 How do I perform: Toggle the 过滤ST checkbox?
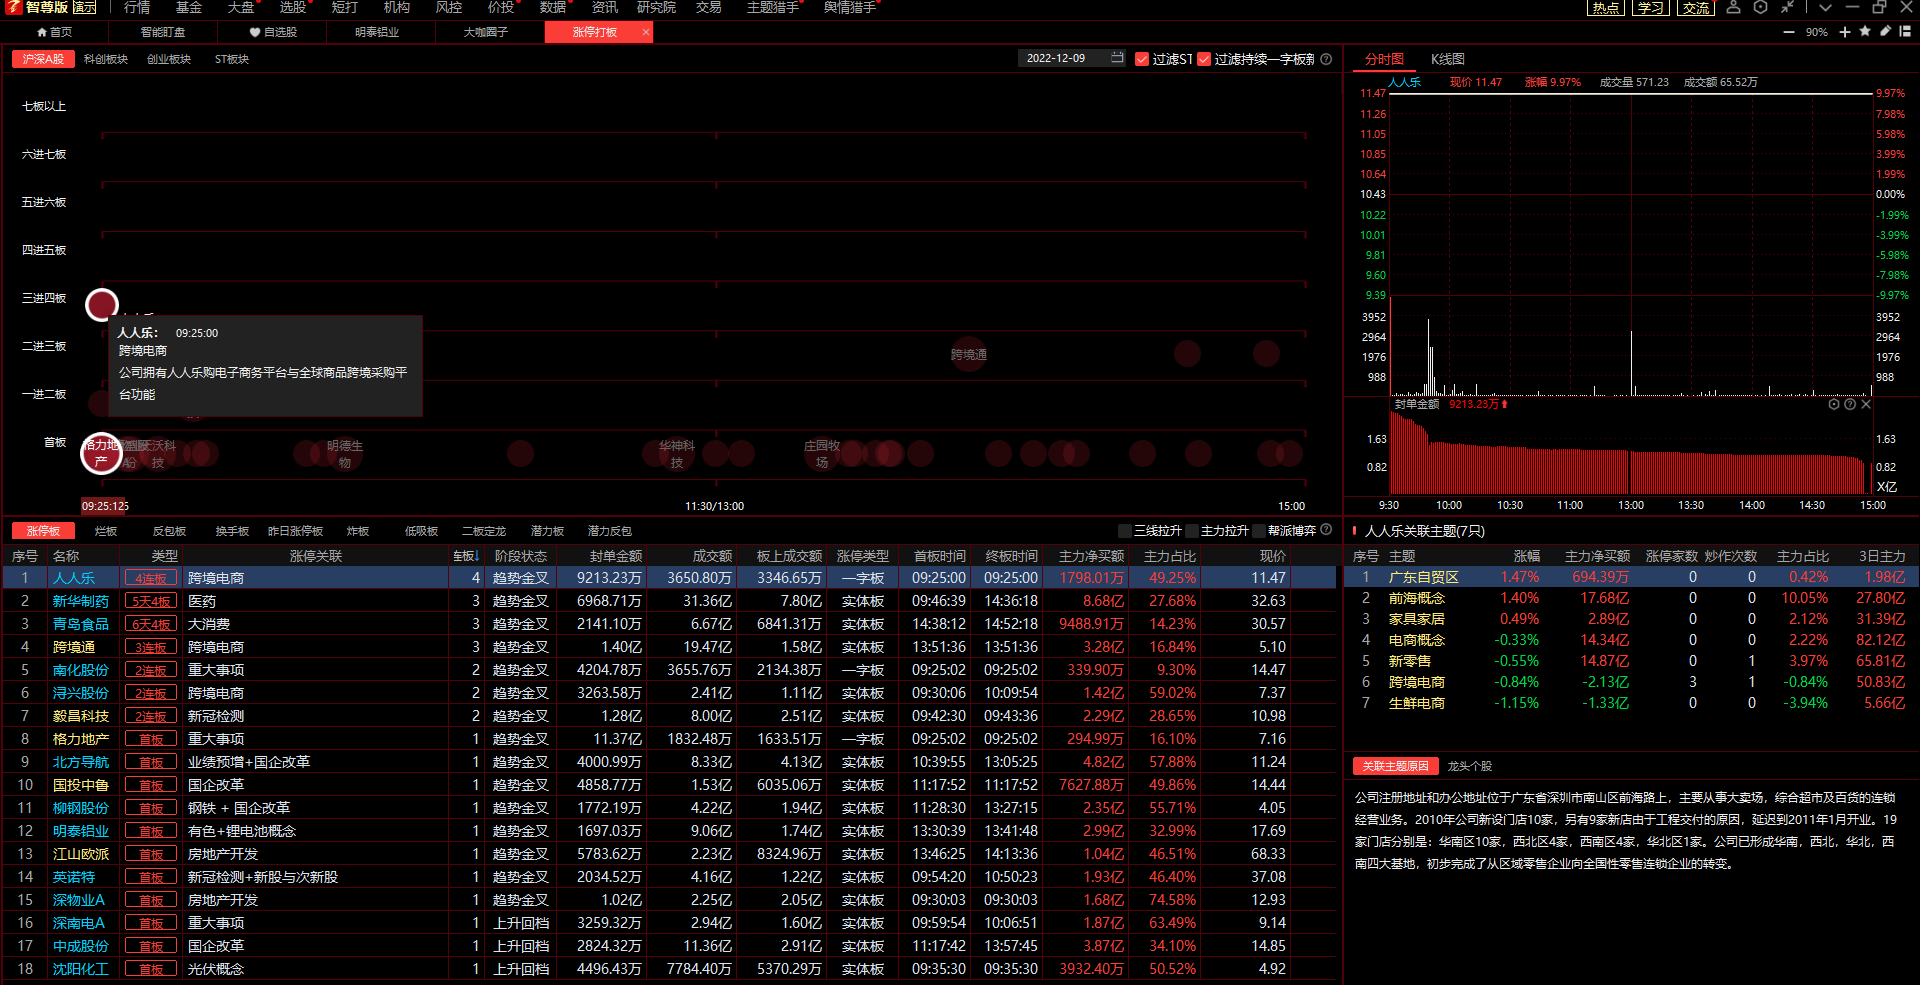tap(1142, 59)
